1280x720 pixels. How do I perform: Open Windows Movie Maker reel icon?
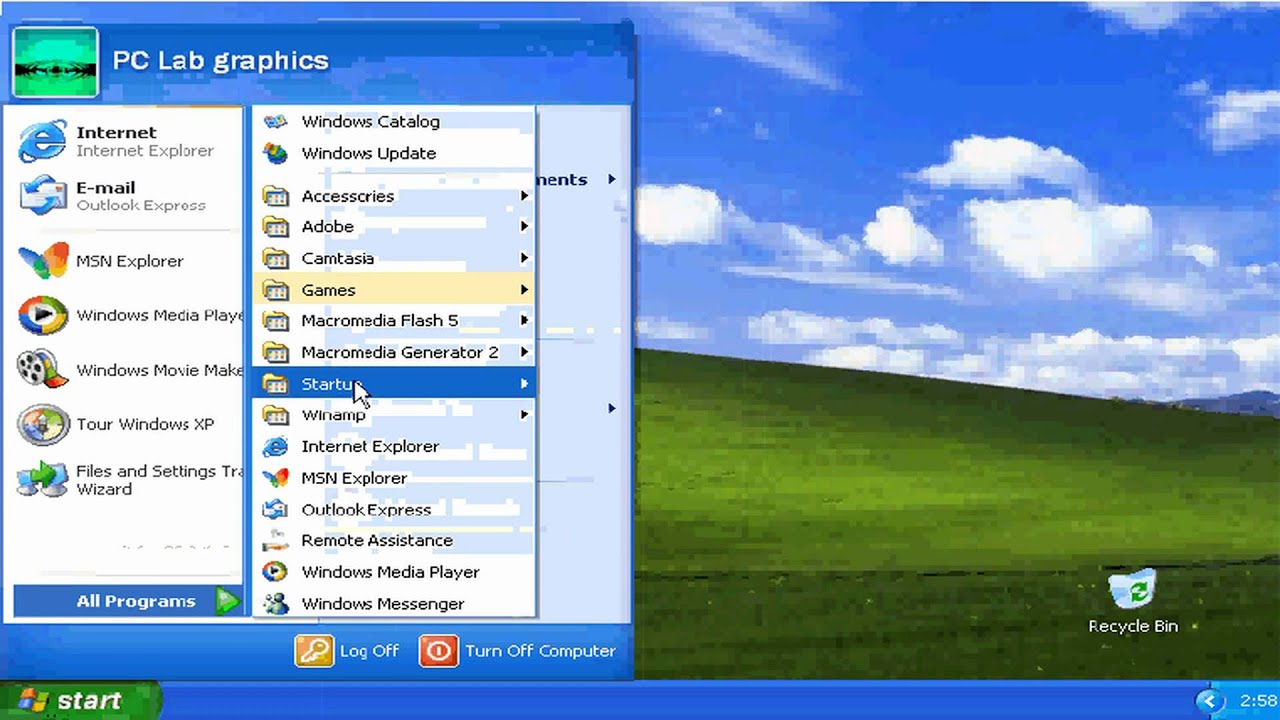42,370
